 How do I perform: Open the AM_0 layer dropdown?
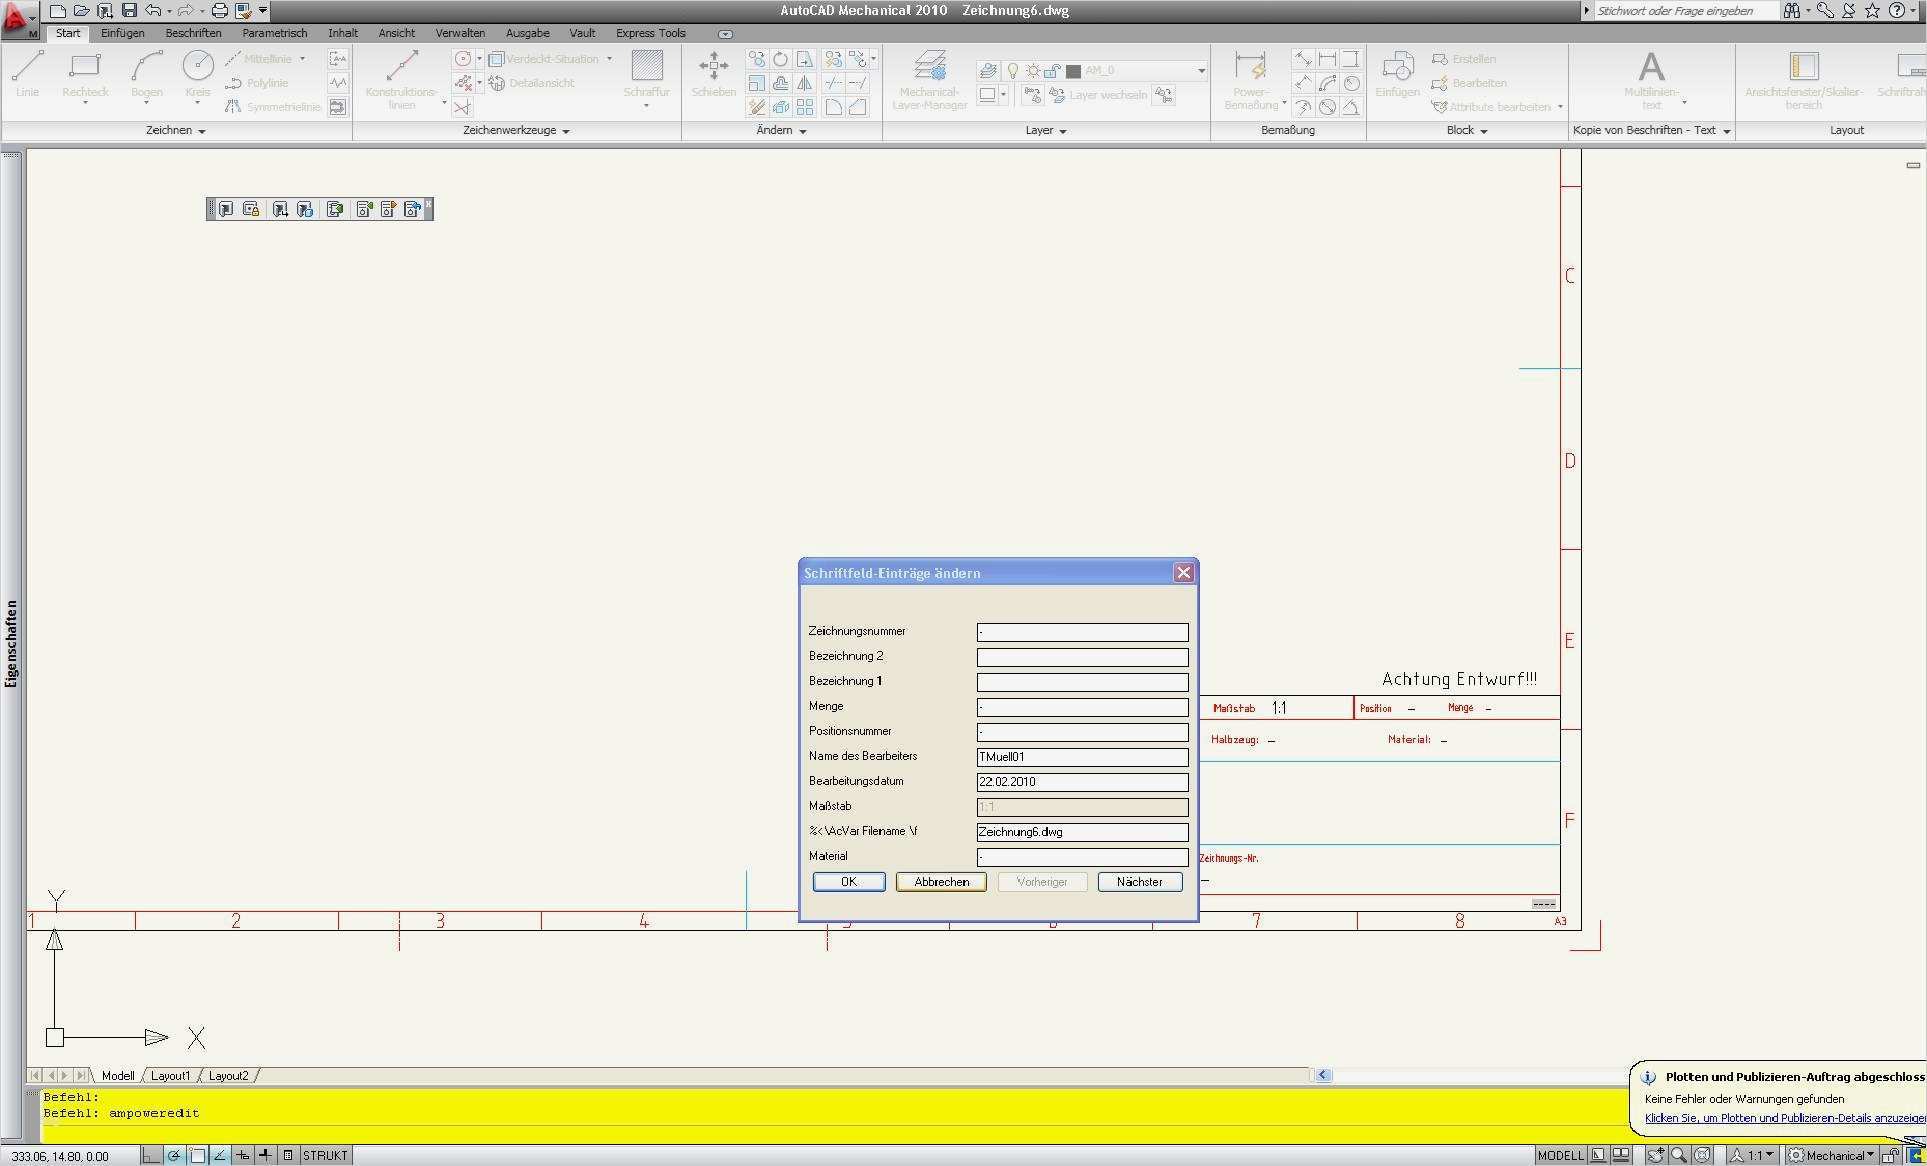(x=1200, y=71)
